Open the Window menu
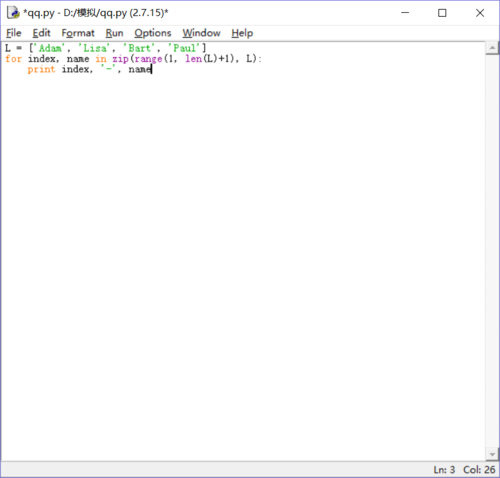Viewport: 500px width, 478px height. tap(201, 33)
